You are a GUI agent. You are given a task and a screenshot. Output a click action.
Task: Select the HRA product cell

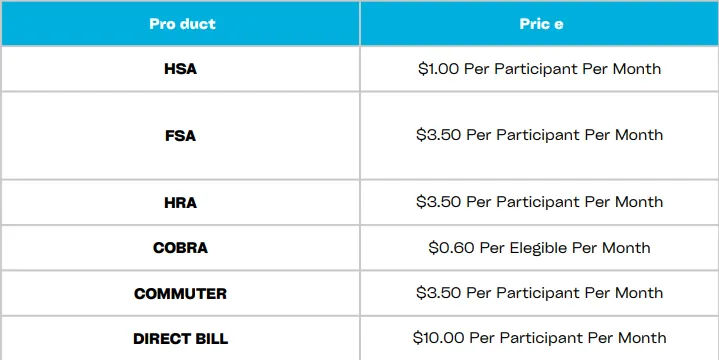tap(181, 203)
